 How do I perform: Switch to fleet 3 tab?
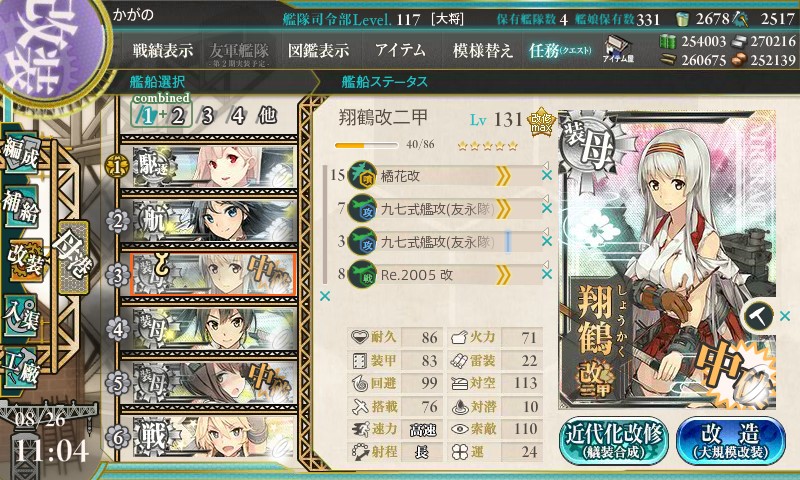pyautogui.click(x=207, y=116)
